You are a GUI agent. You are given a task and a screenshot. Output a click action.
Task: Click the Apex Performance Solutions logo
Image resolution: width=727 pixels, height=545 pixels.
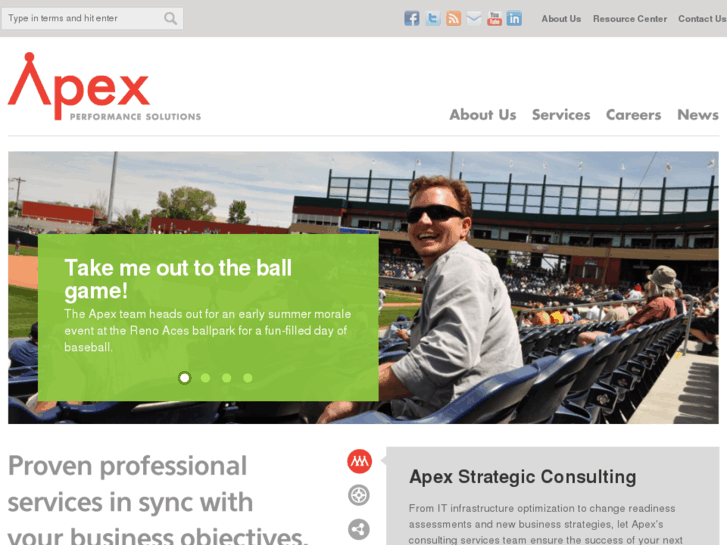click(x=104, y=87)
